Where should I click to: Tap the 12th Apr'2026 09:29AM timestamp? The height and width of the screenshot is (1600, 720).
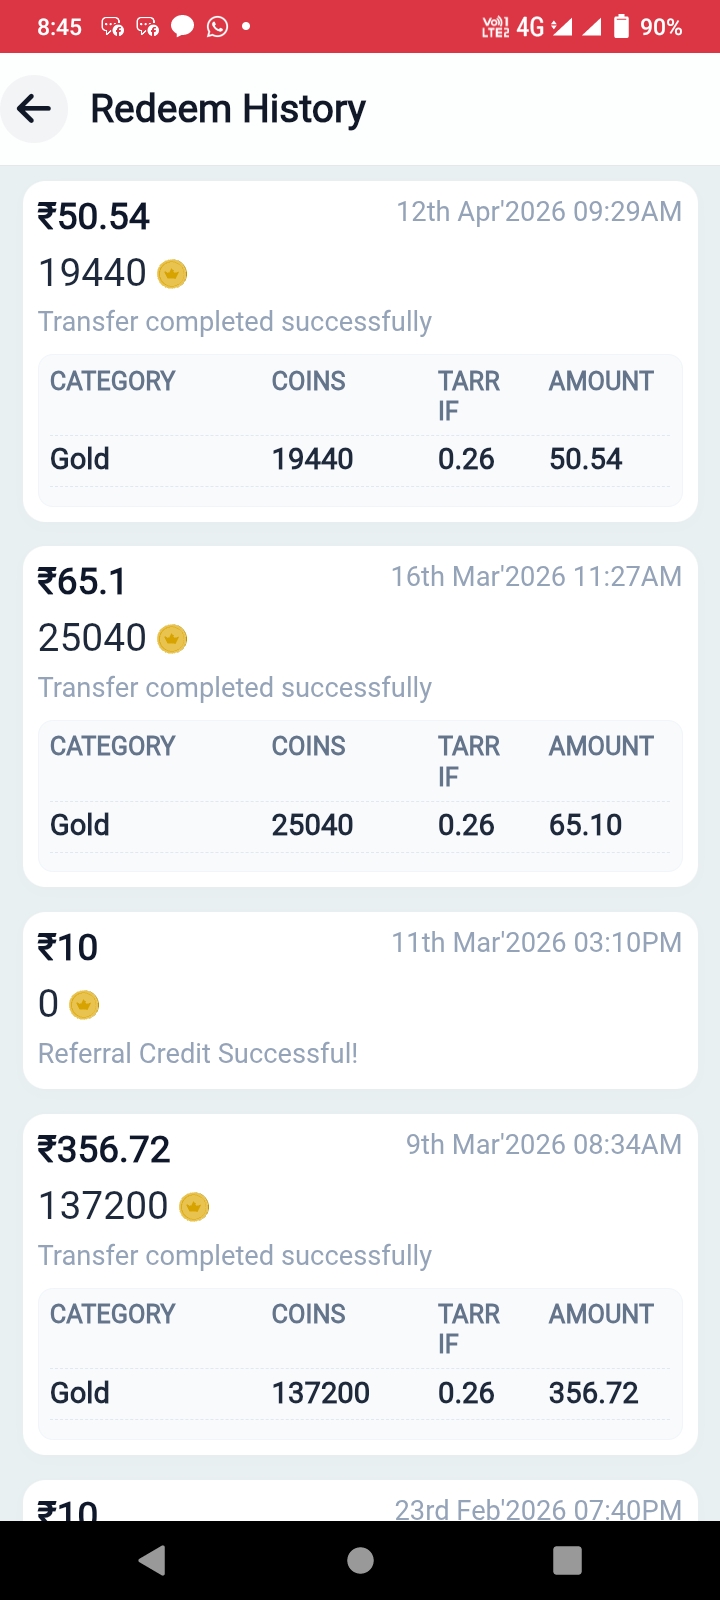coord(539,212)
